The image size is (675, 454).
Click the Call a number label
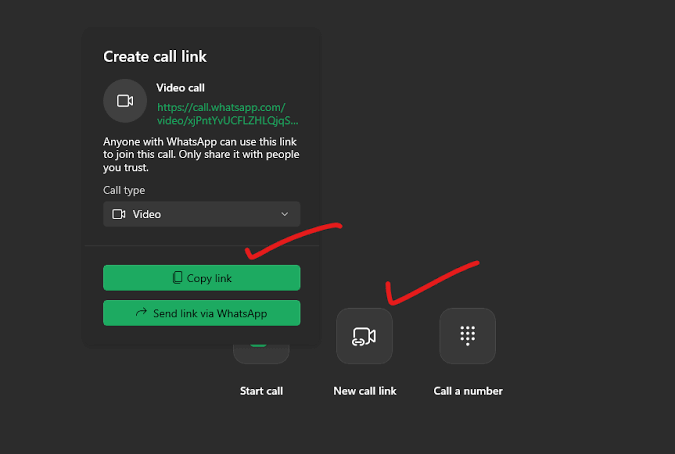(x=467, y=391)
